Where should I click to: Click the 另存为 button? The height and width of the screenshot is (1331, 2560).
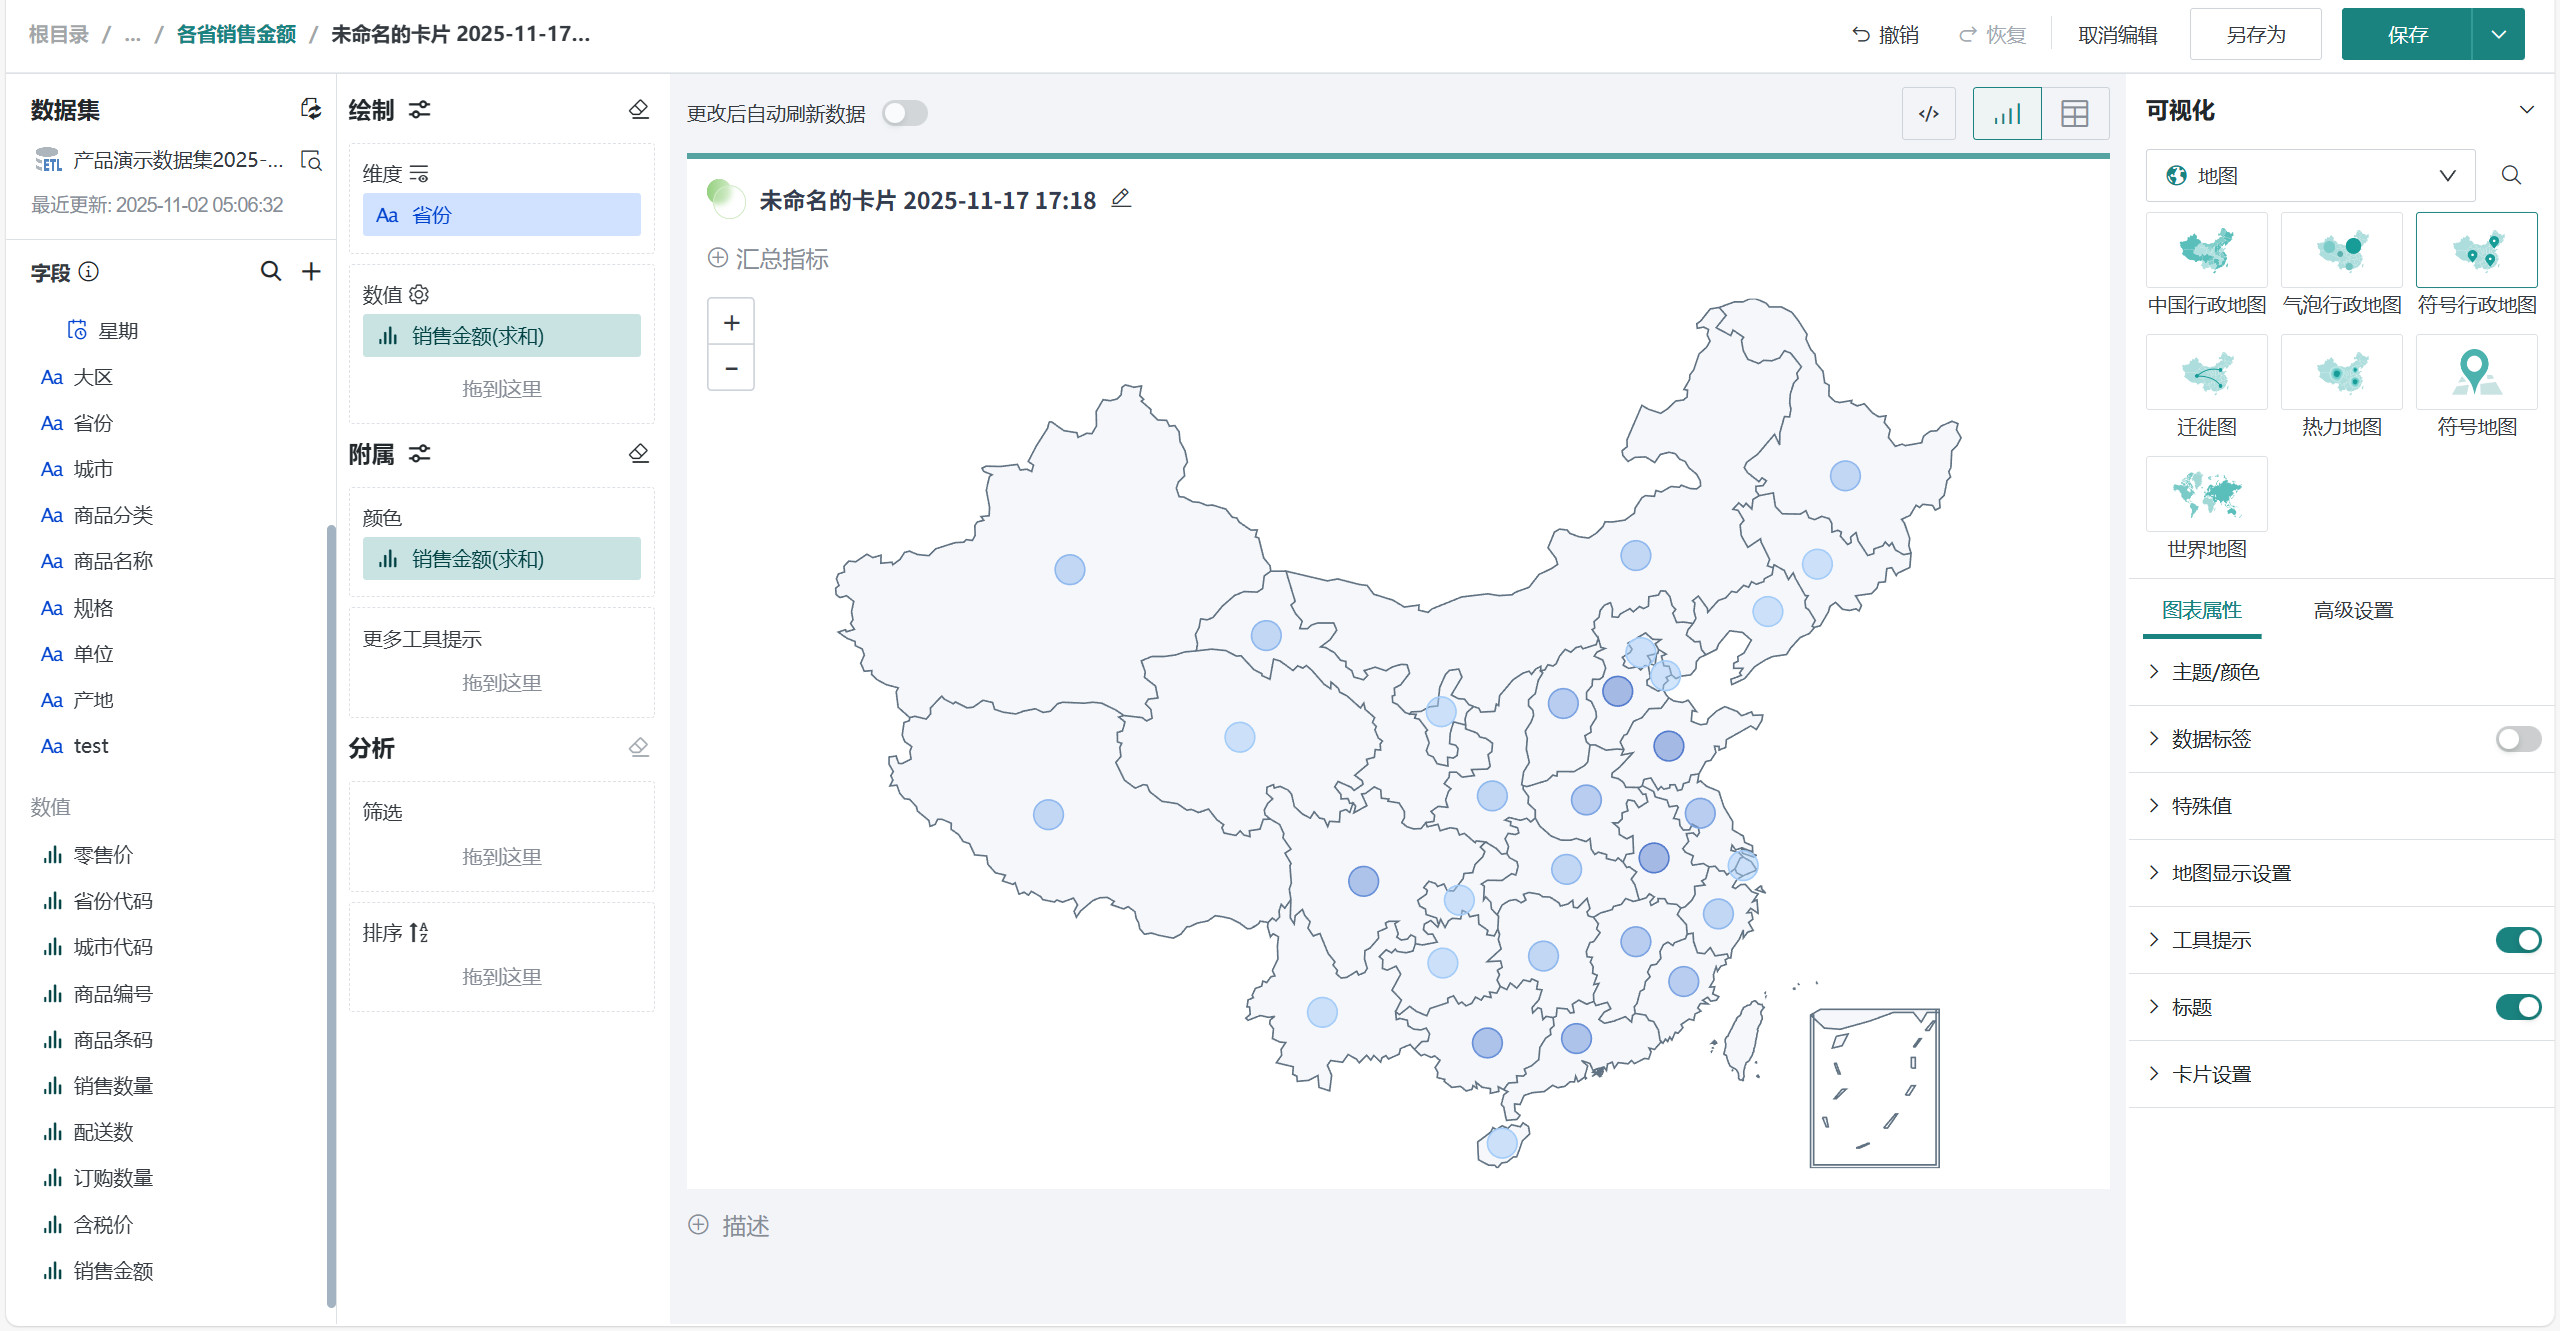[2255, 35]
